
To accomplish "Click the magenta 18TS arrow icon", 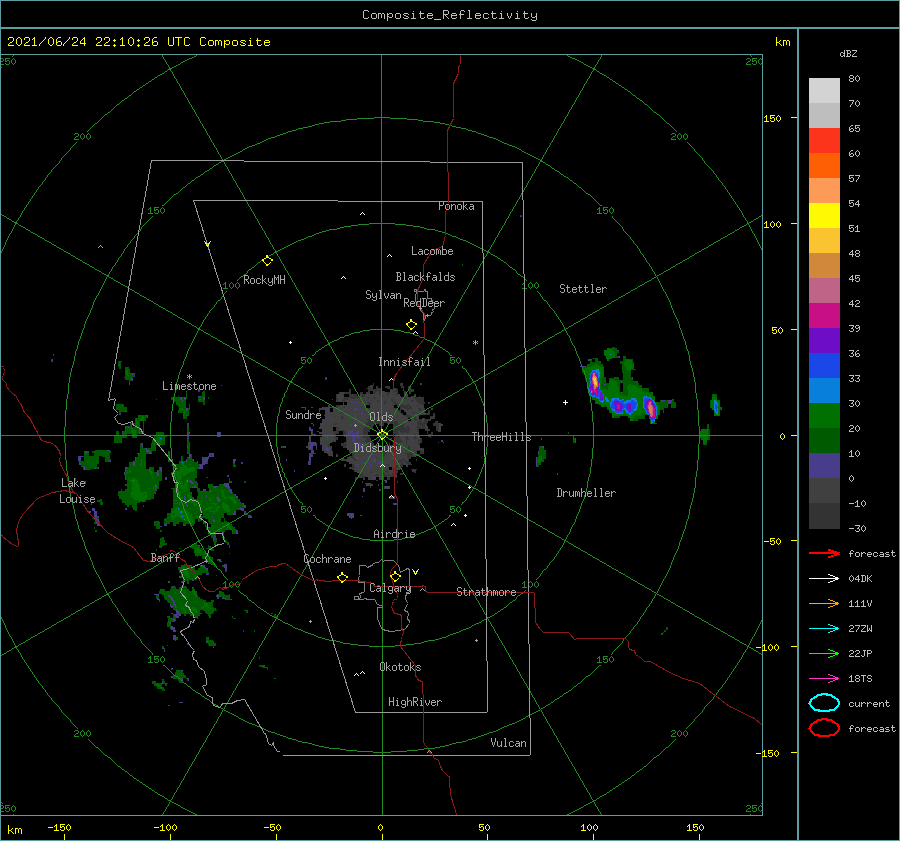I will tap(824, 679).
